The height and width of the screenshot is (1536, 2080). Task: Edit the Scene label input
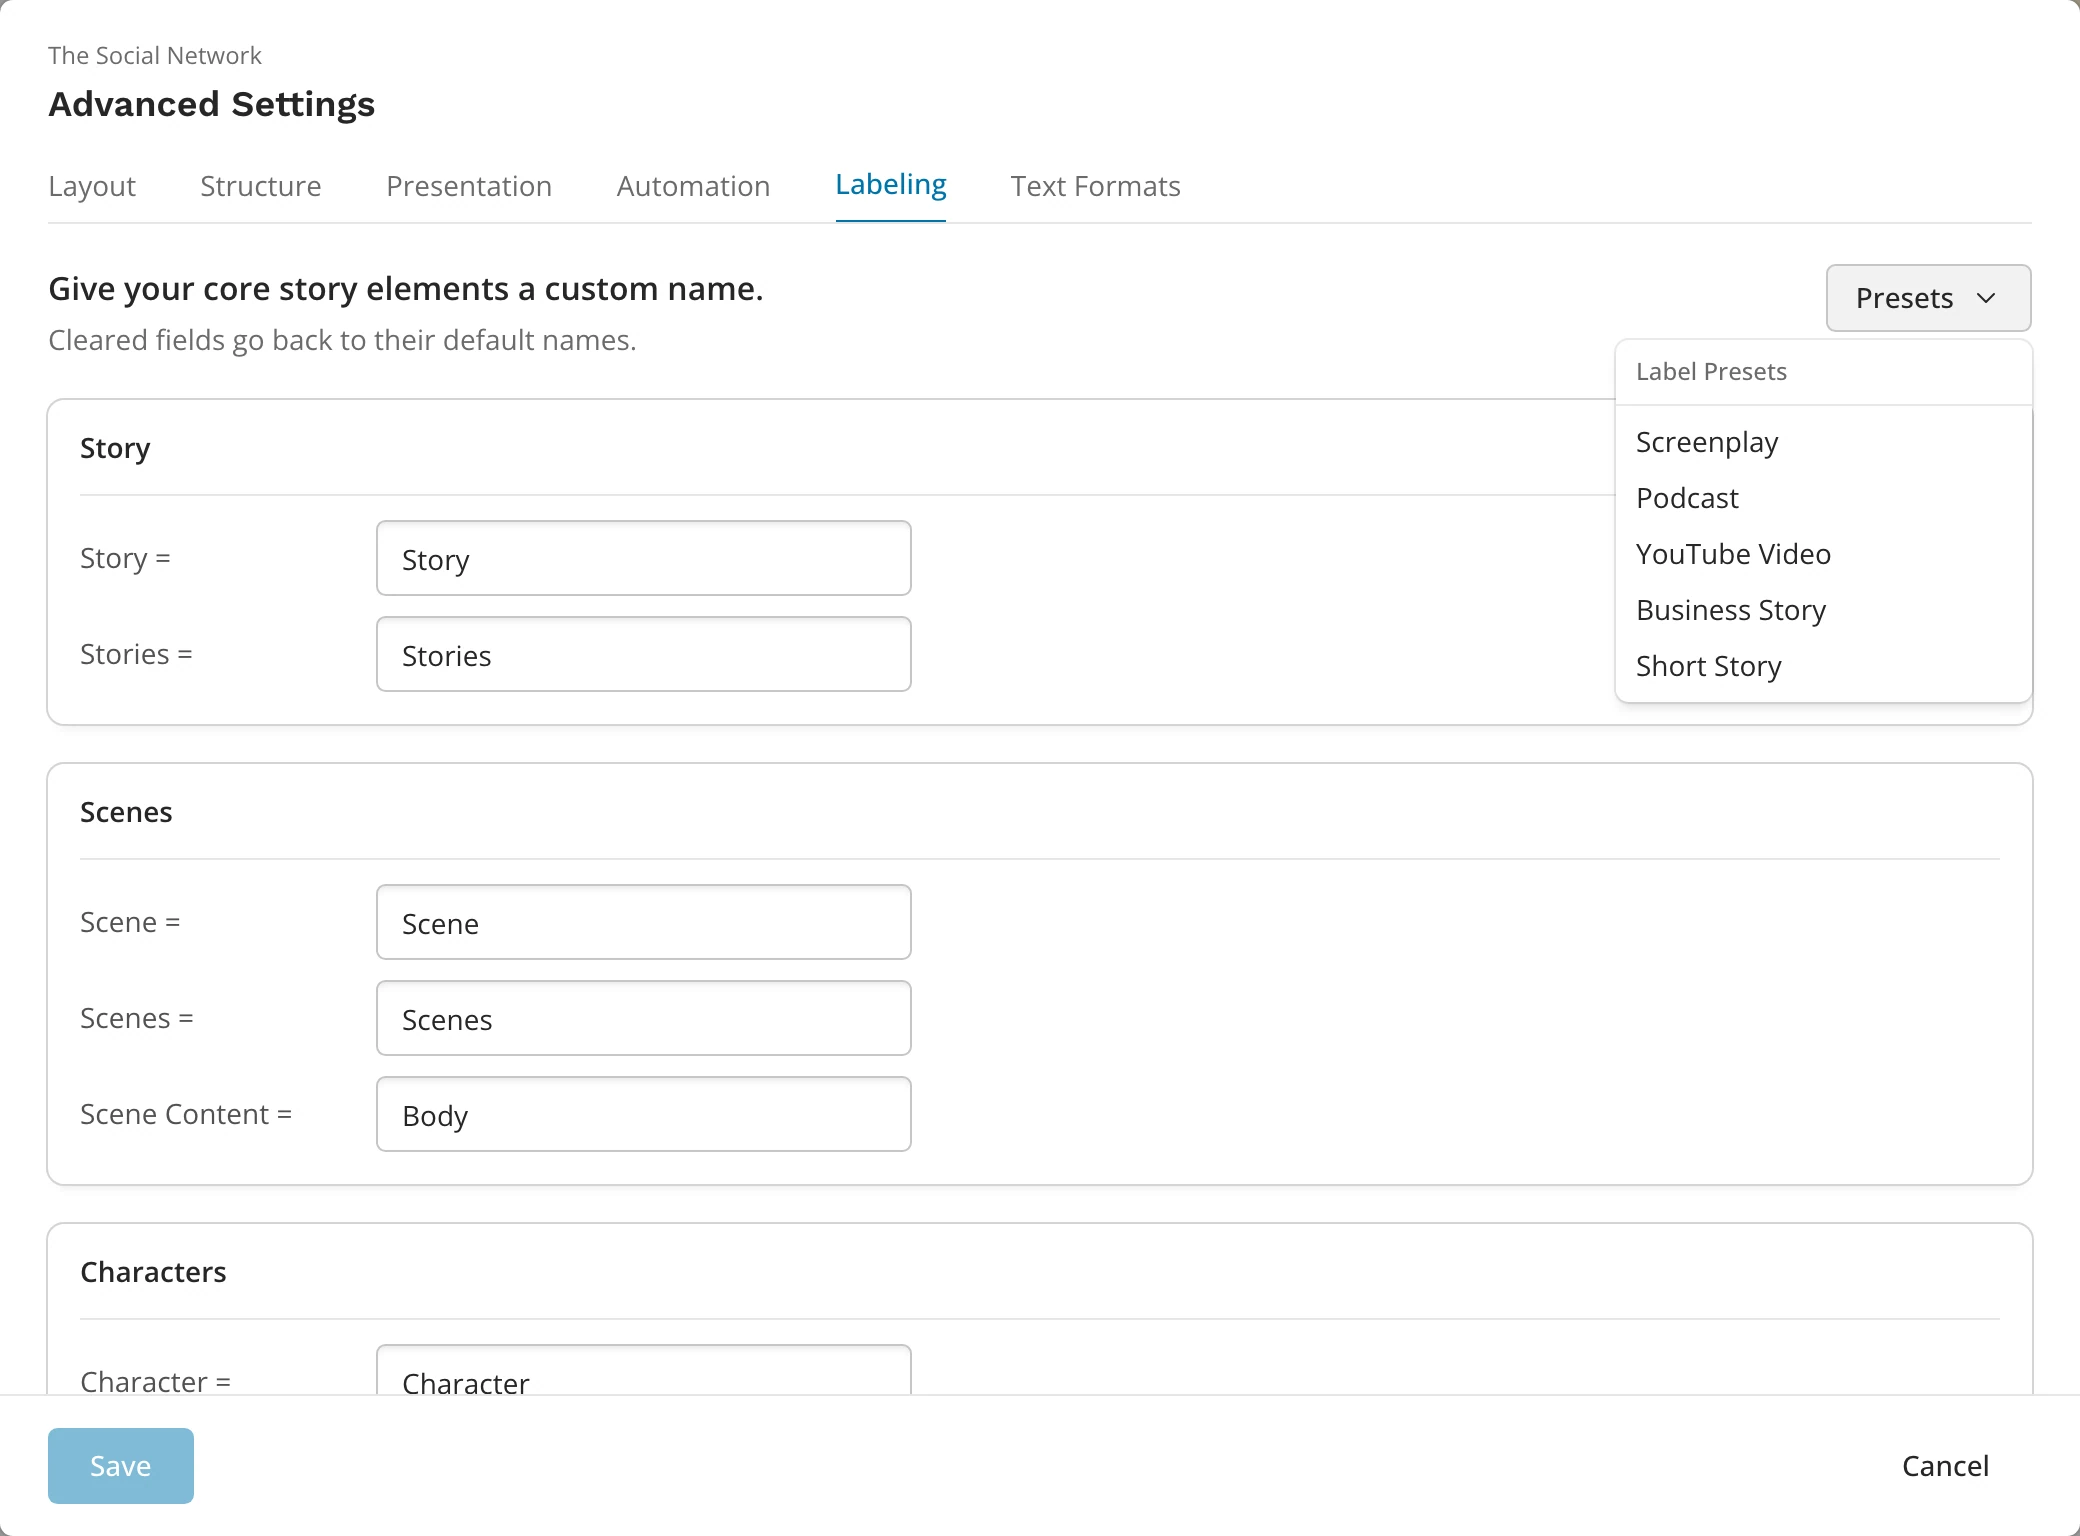[x=644, y=922]
